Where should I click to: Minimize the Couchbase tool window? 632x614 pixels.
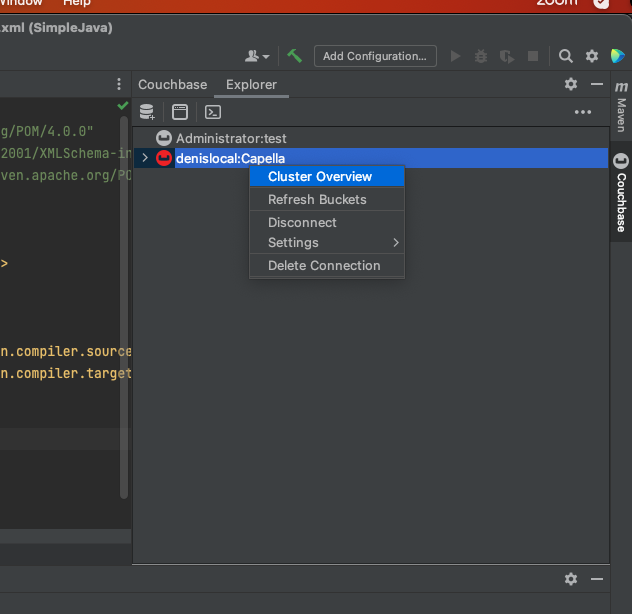(597, 84)
